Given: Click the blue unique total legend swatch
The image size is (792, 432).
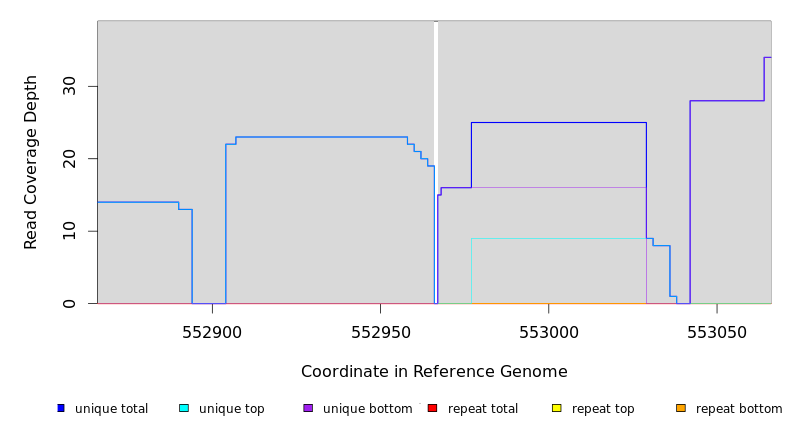Looking at the screenshot, I should point(61,408).
